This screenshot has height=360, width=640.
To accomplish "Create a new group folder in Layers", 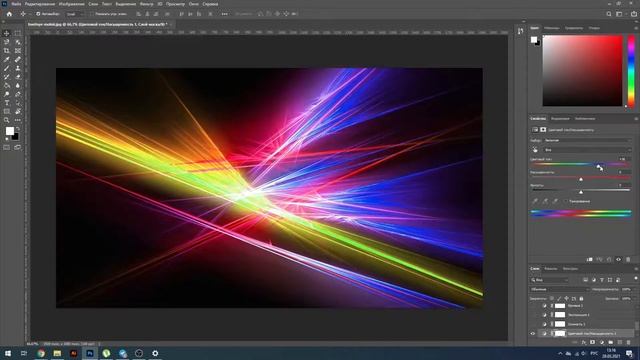I will [611, 342].
